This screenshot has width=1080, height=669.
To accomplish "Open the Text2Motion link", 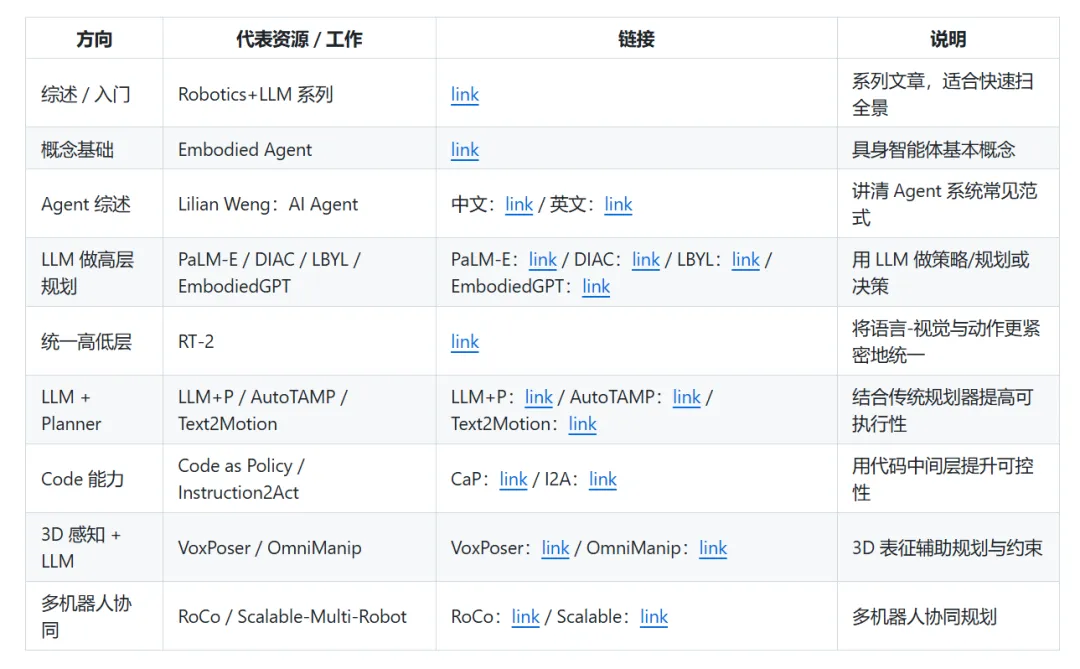I will tap(582, 424).
